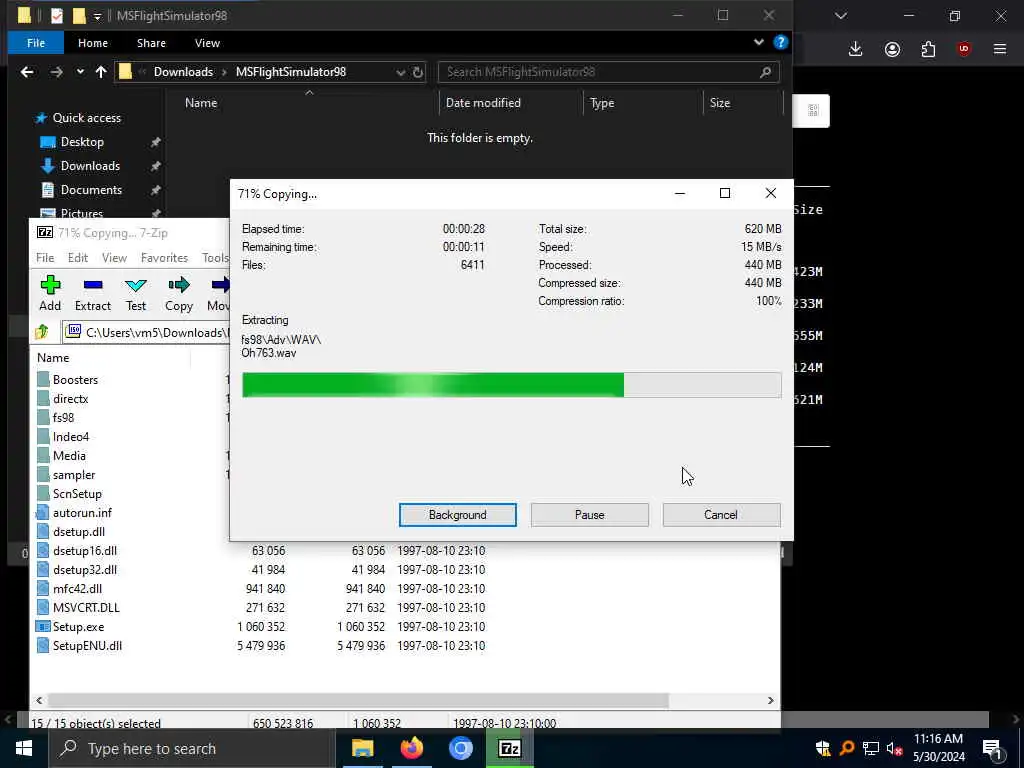
Task: Select the Indeo4 folder in 7-Zip
Action: tap(71, 437)
